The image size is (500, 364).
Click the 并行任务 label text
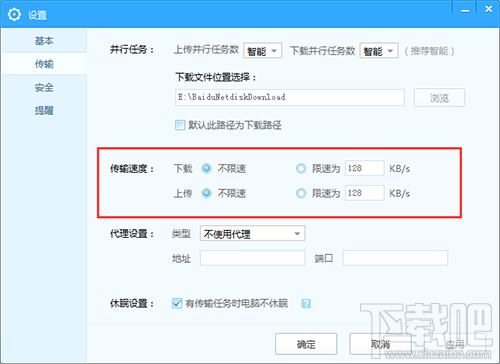(132, 50)
